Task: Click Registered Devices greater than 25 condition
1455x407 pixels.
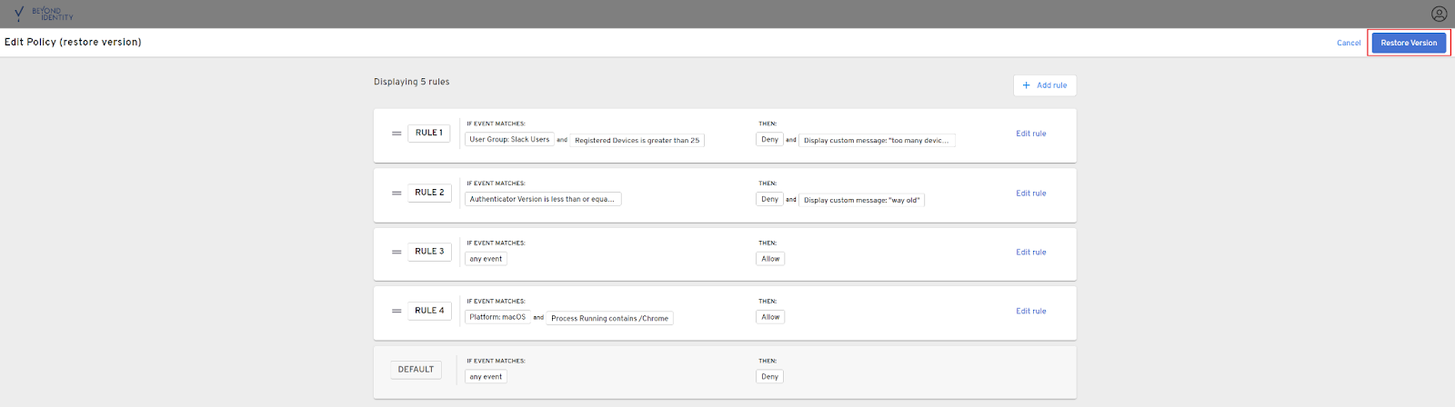Action: pyautogui.click(x=637, y=141)
